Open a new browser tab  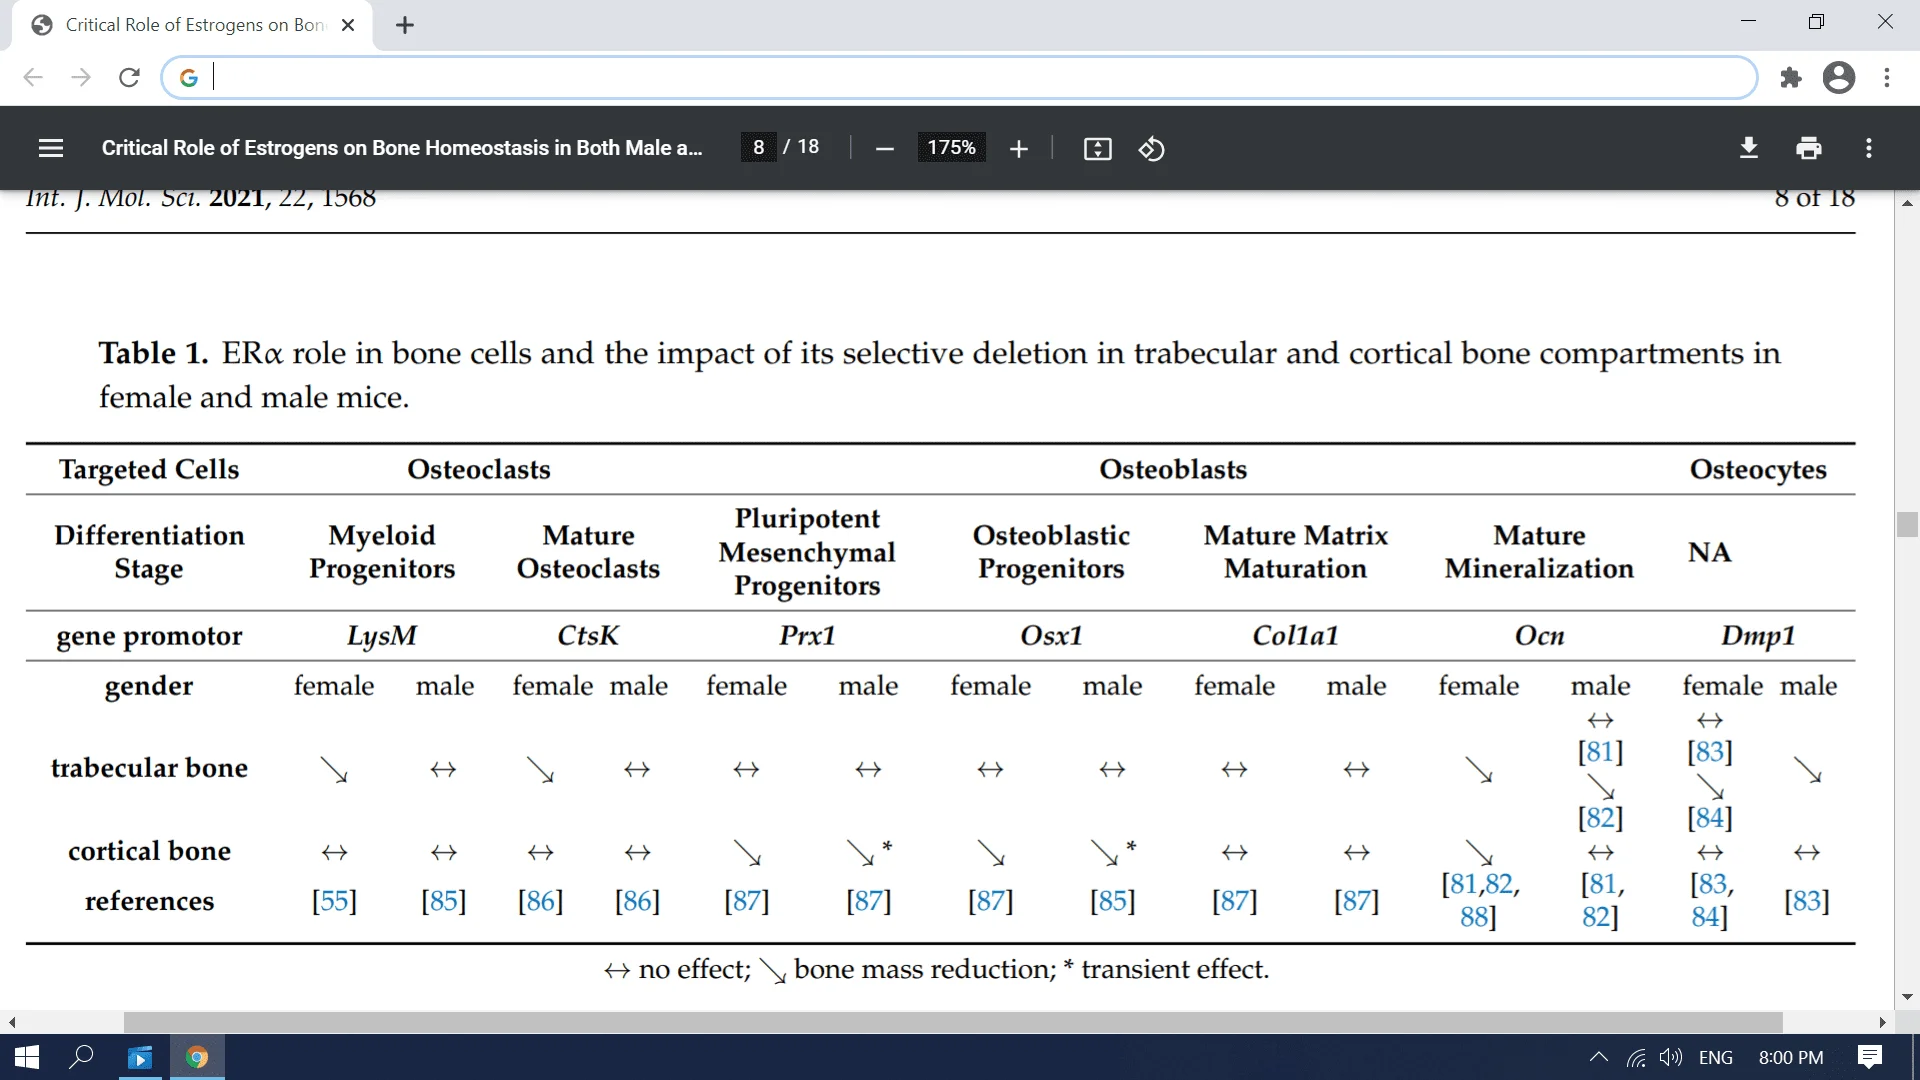[404, 25]
